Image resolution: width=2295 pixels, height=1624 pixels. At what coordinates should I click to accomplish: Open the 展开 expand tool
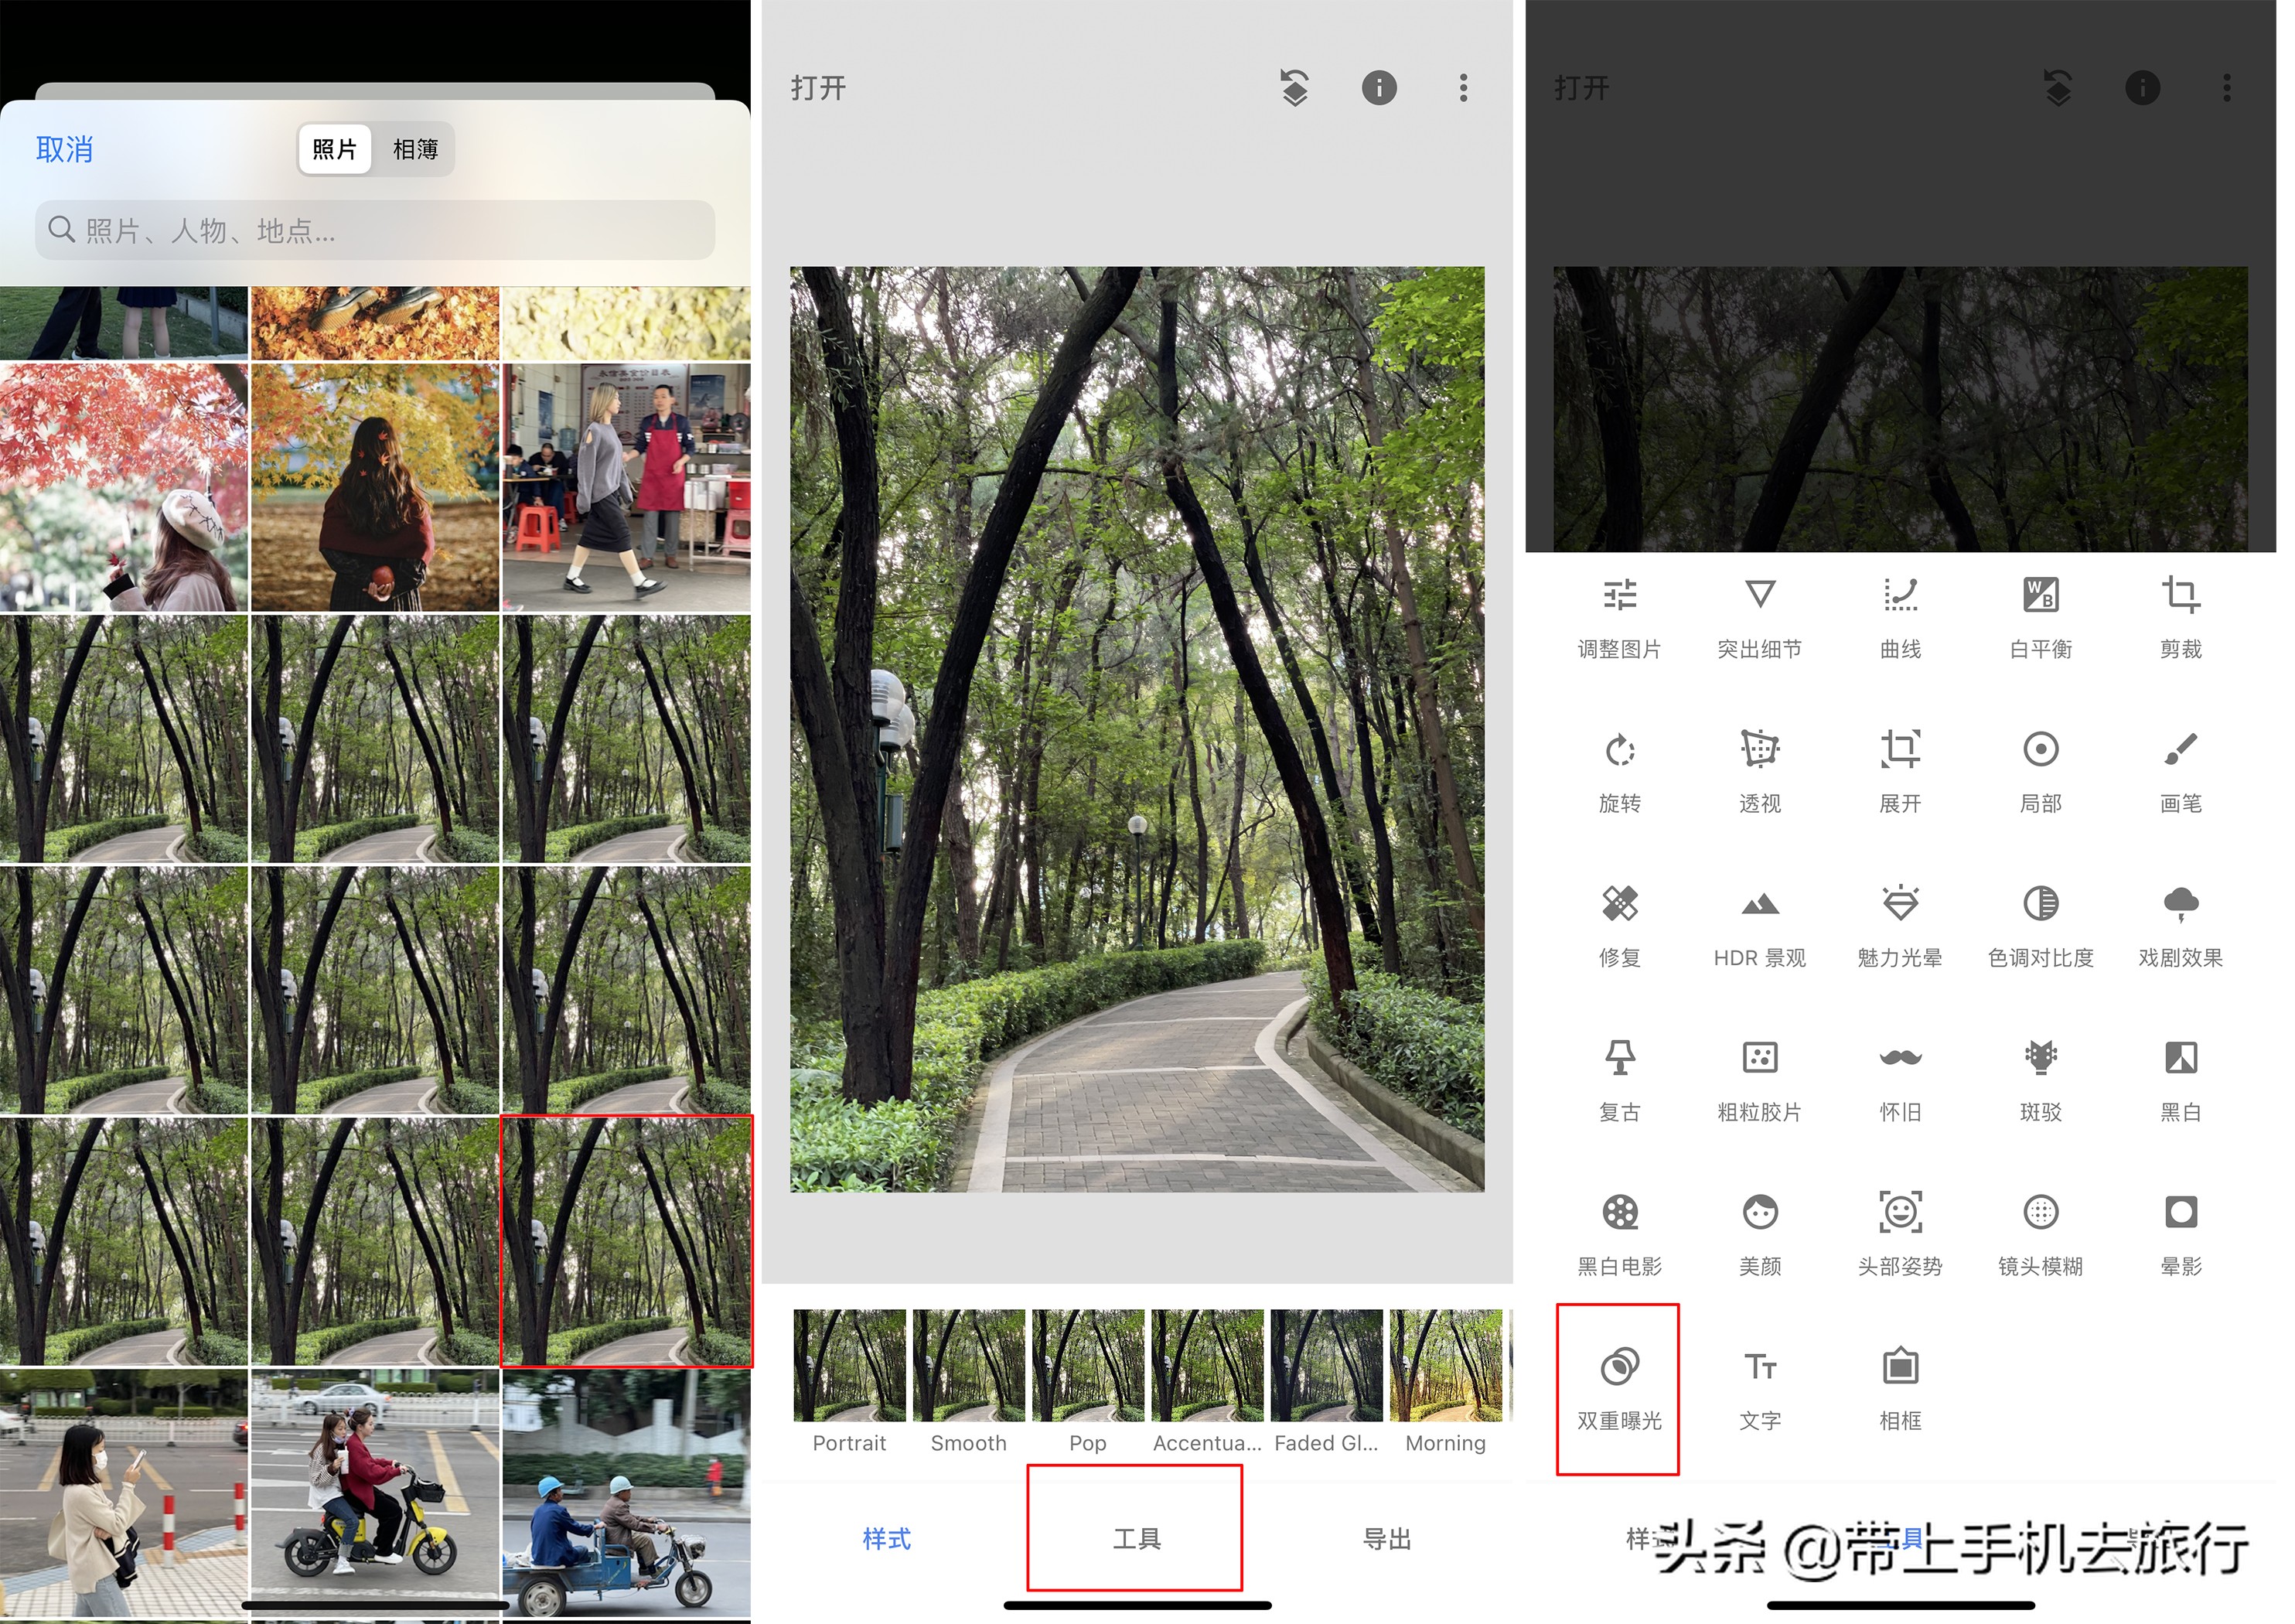click(x=1900, y=772)
